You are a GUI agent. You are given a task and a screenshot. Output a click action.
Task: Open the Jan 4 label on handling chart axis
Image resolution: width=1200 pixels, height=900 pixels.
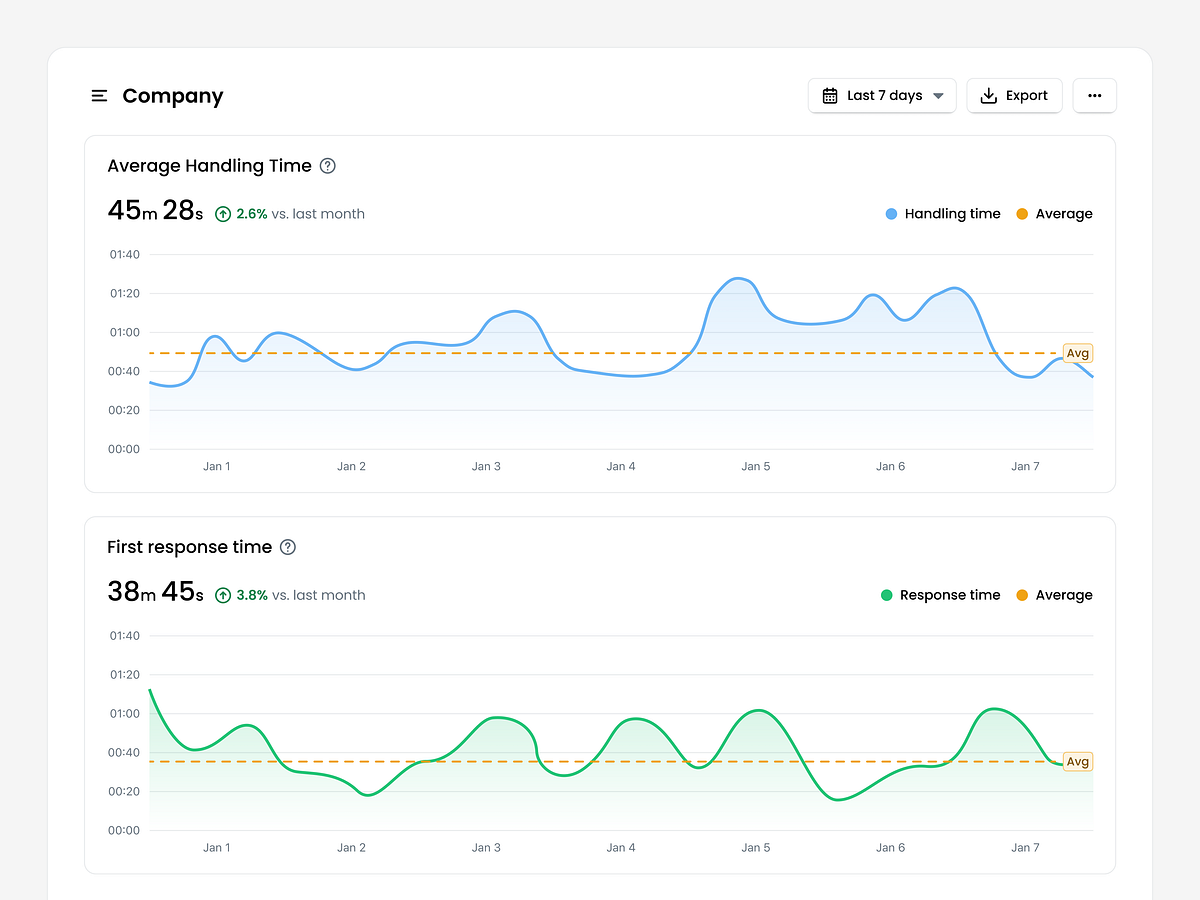click(x=621, y=466)
